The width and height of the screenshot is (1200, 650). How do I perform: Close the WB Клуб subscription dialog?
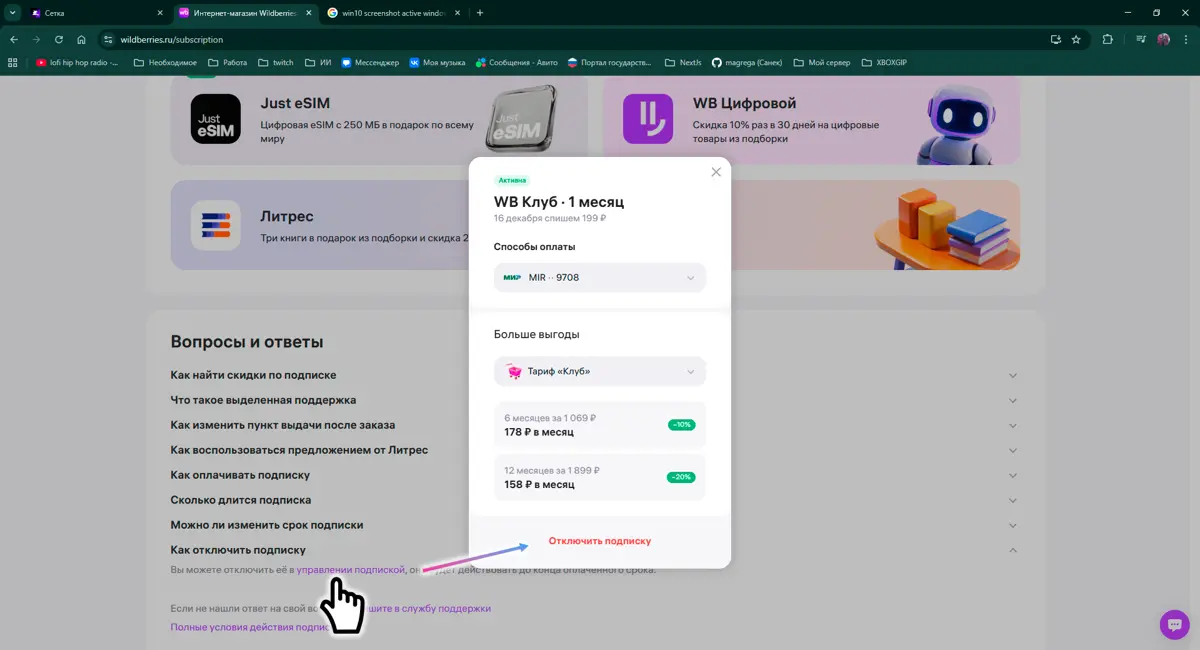716,172
